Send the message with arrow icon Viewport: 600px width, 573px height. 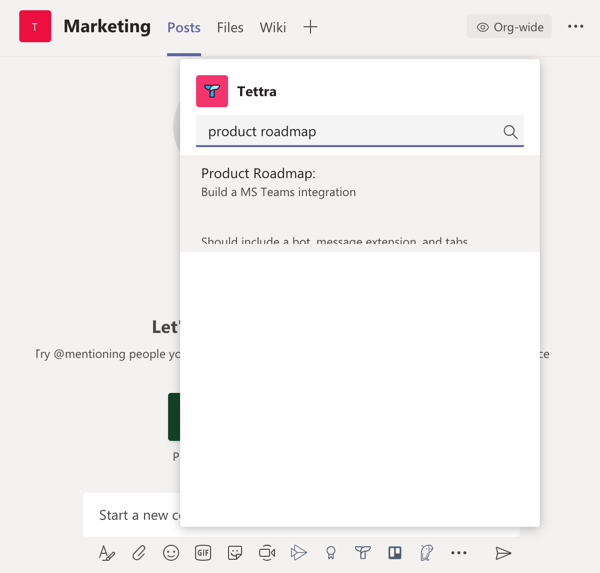point(503,553)
